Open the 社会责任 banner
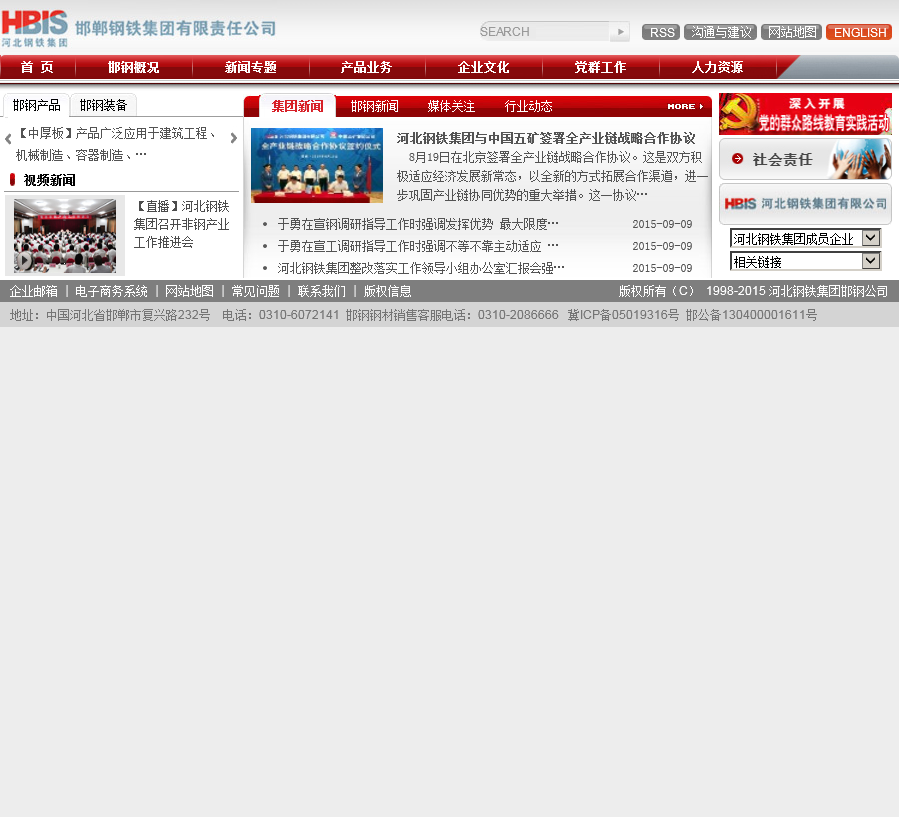 (805, 159)
